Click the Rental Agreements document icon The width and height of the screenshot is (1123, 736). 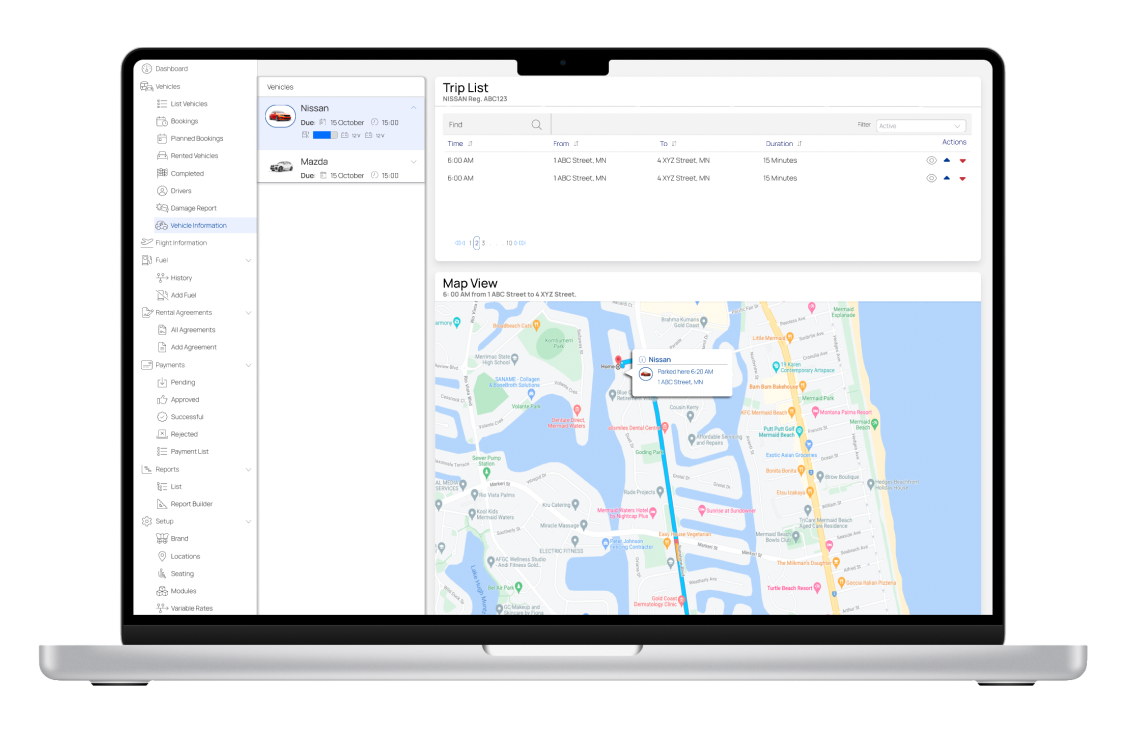[147, 312]
